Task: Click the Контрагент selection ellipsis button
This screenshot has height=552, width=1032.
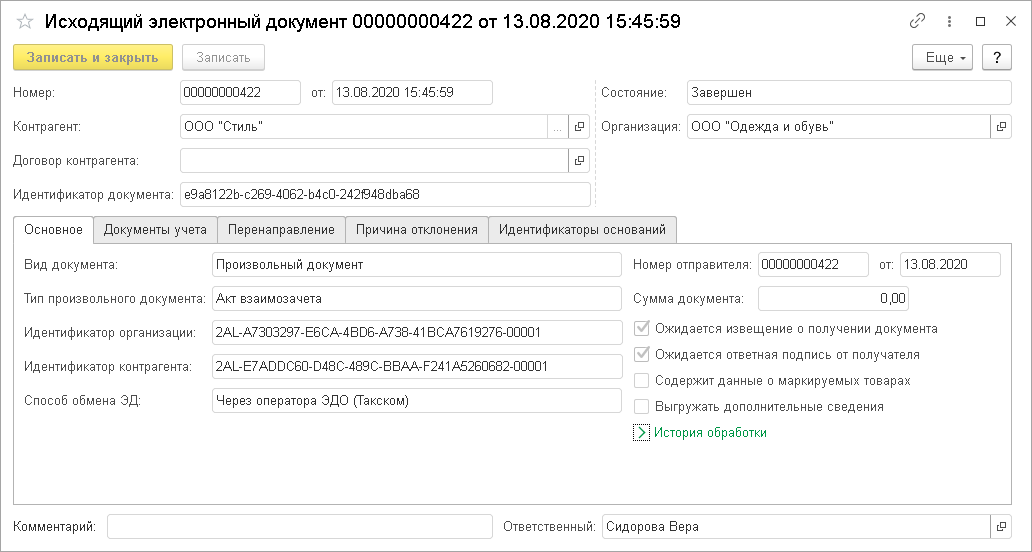Action: pyautogui.click(x=557, y=127)
